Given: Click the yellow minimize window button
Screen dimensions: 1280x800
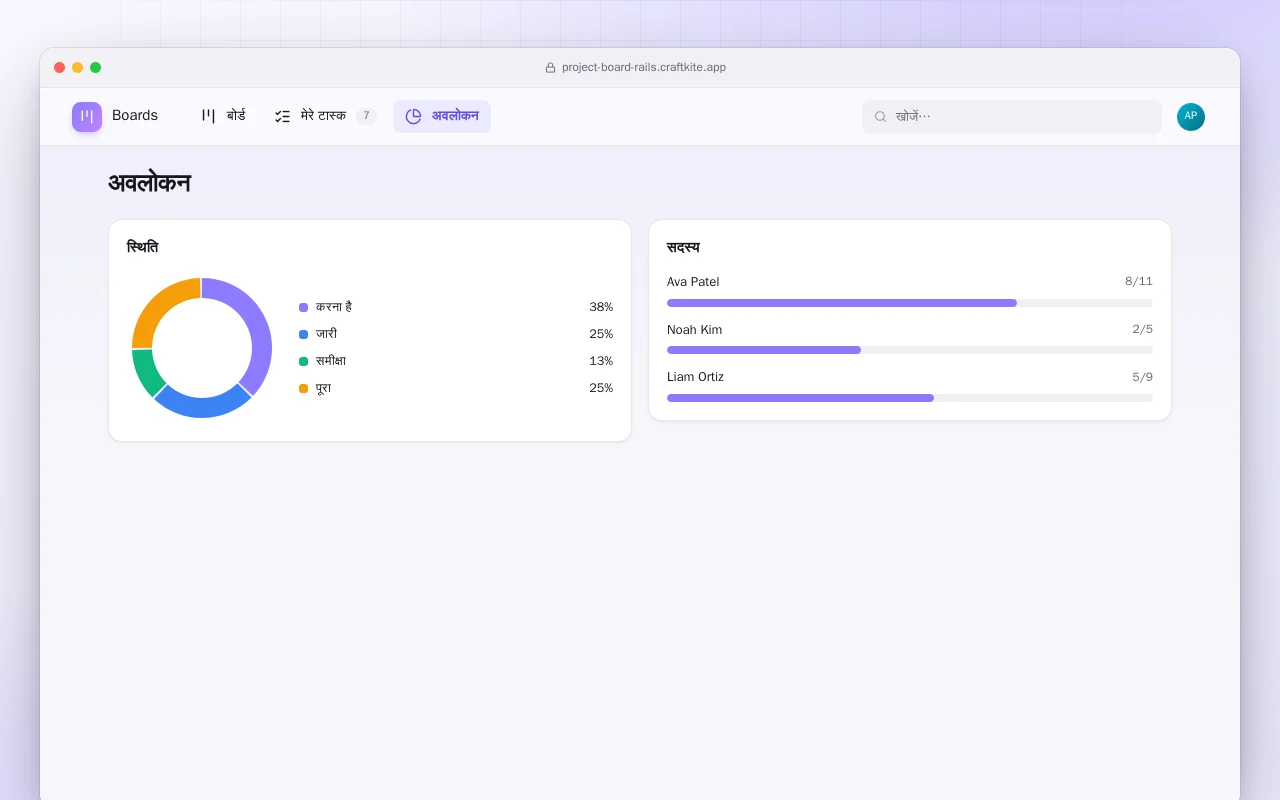Looking at the screenshot, I should (x=78, y=68).
